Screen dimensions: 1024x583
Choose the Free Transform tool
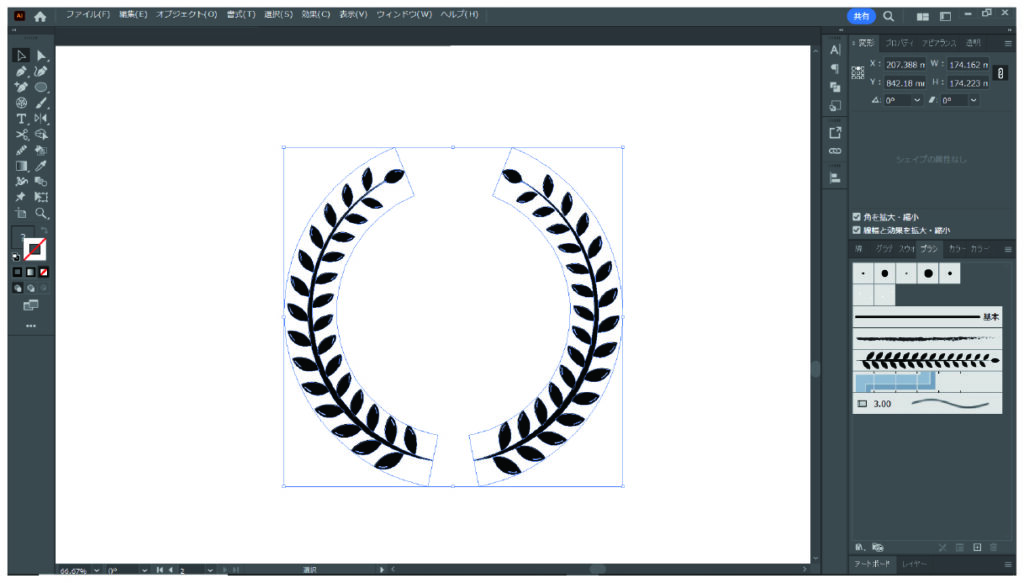pos(41,197)
